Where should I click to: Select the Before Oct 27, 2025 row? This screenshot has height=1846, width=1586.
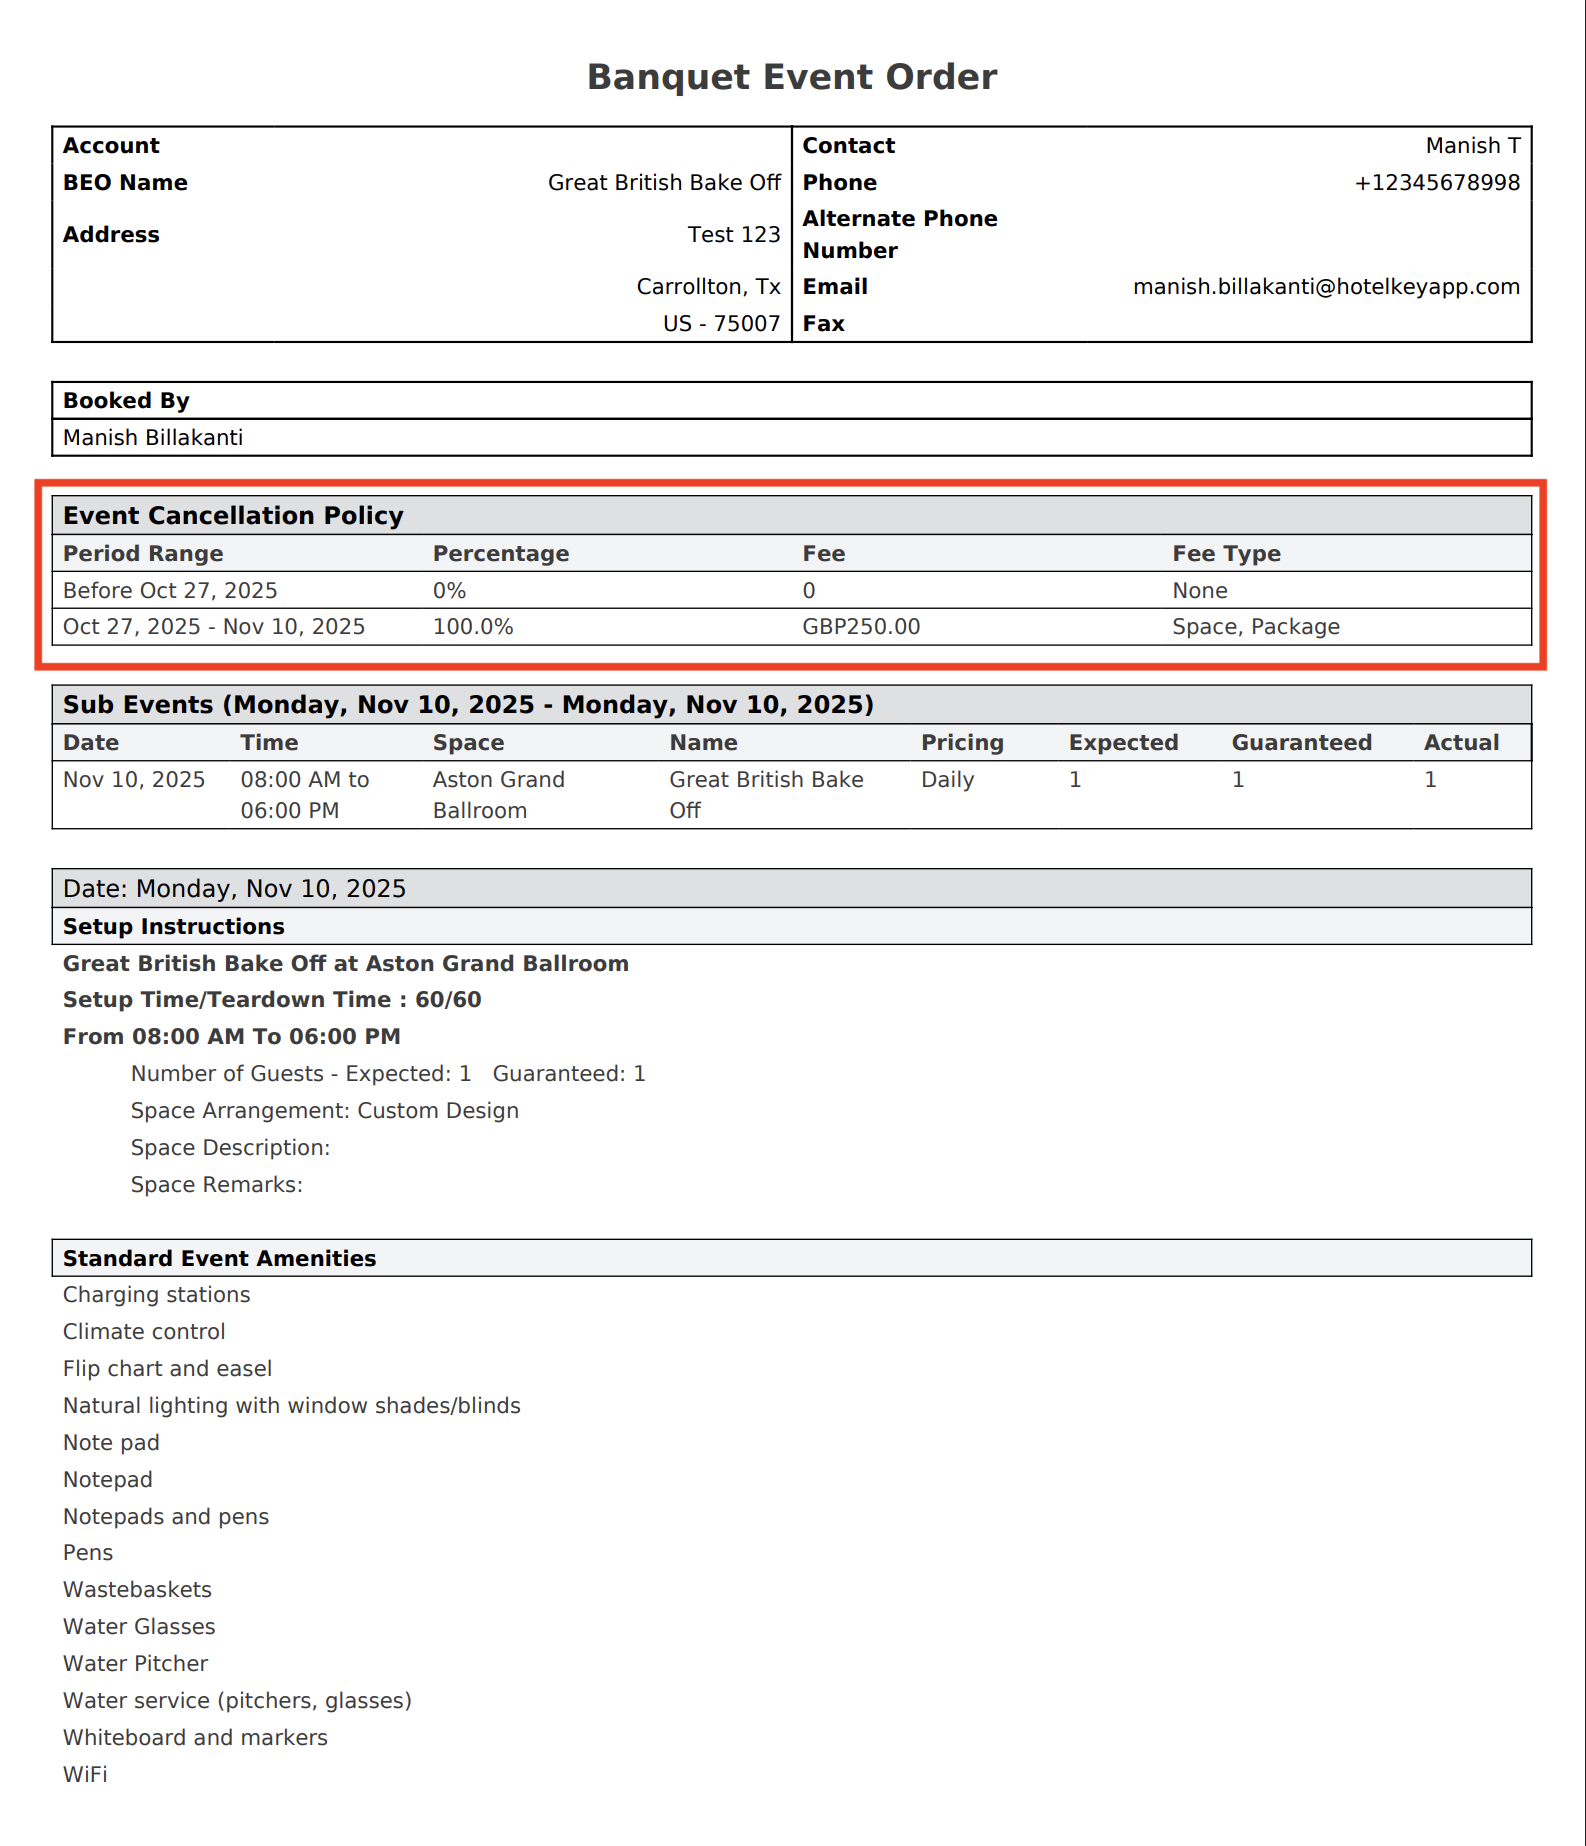coord(170,591)
